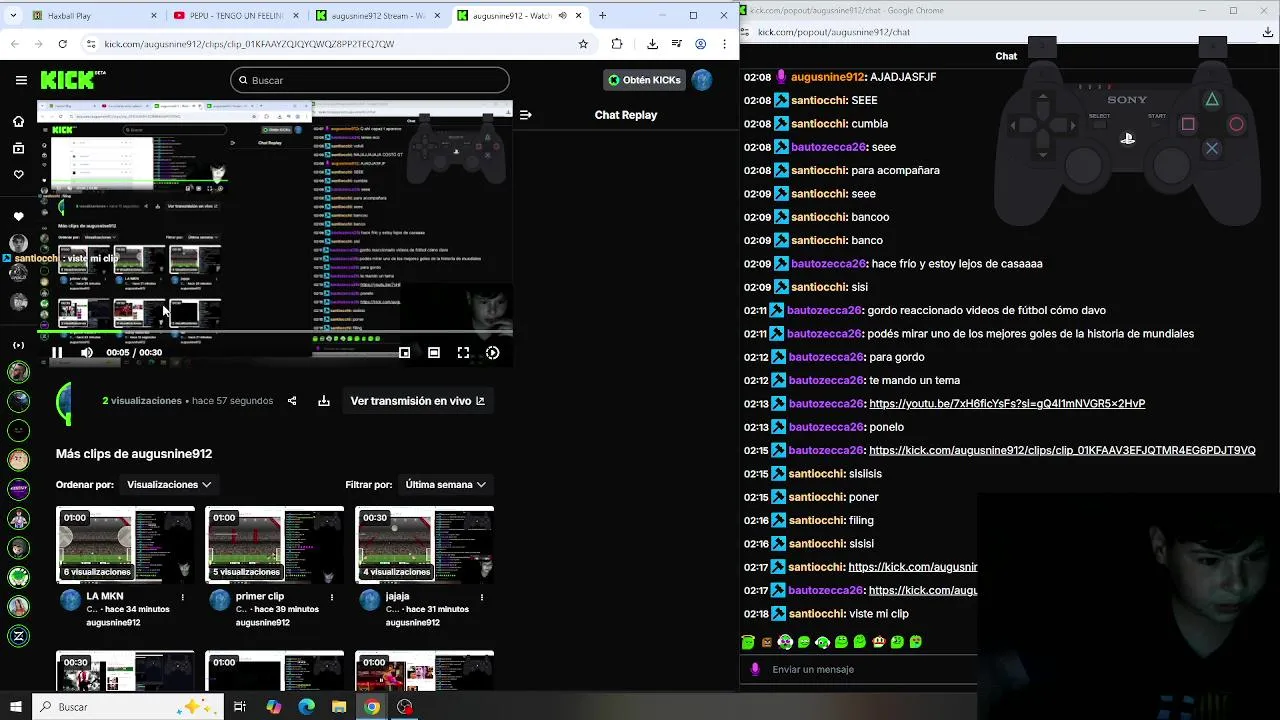Switch to augusnine912 Stream tab
Image resolution: width=1280 pixels, height=720 pixels.
pyautogui.click(x=377, y=15)
